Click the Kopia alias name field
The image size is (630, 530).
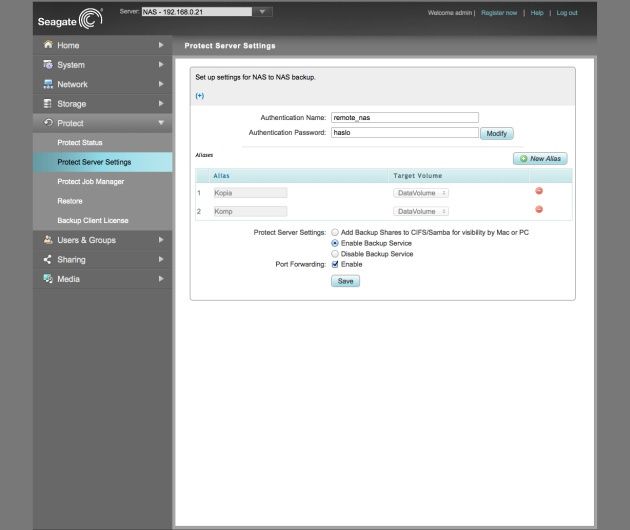pyautogui.click(x=250, y=193)
